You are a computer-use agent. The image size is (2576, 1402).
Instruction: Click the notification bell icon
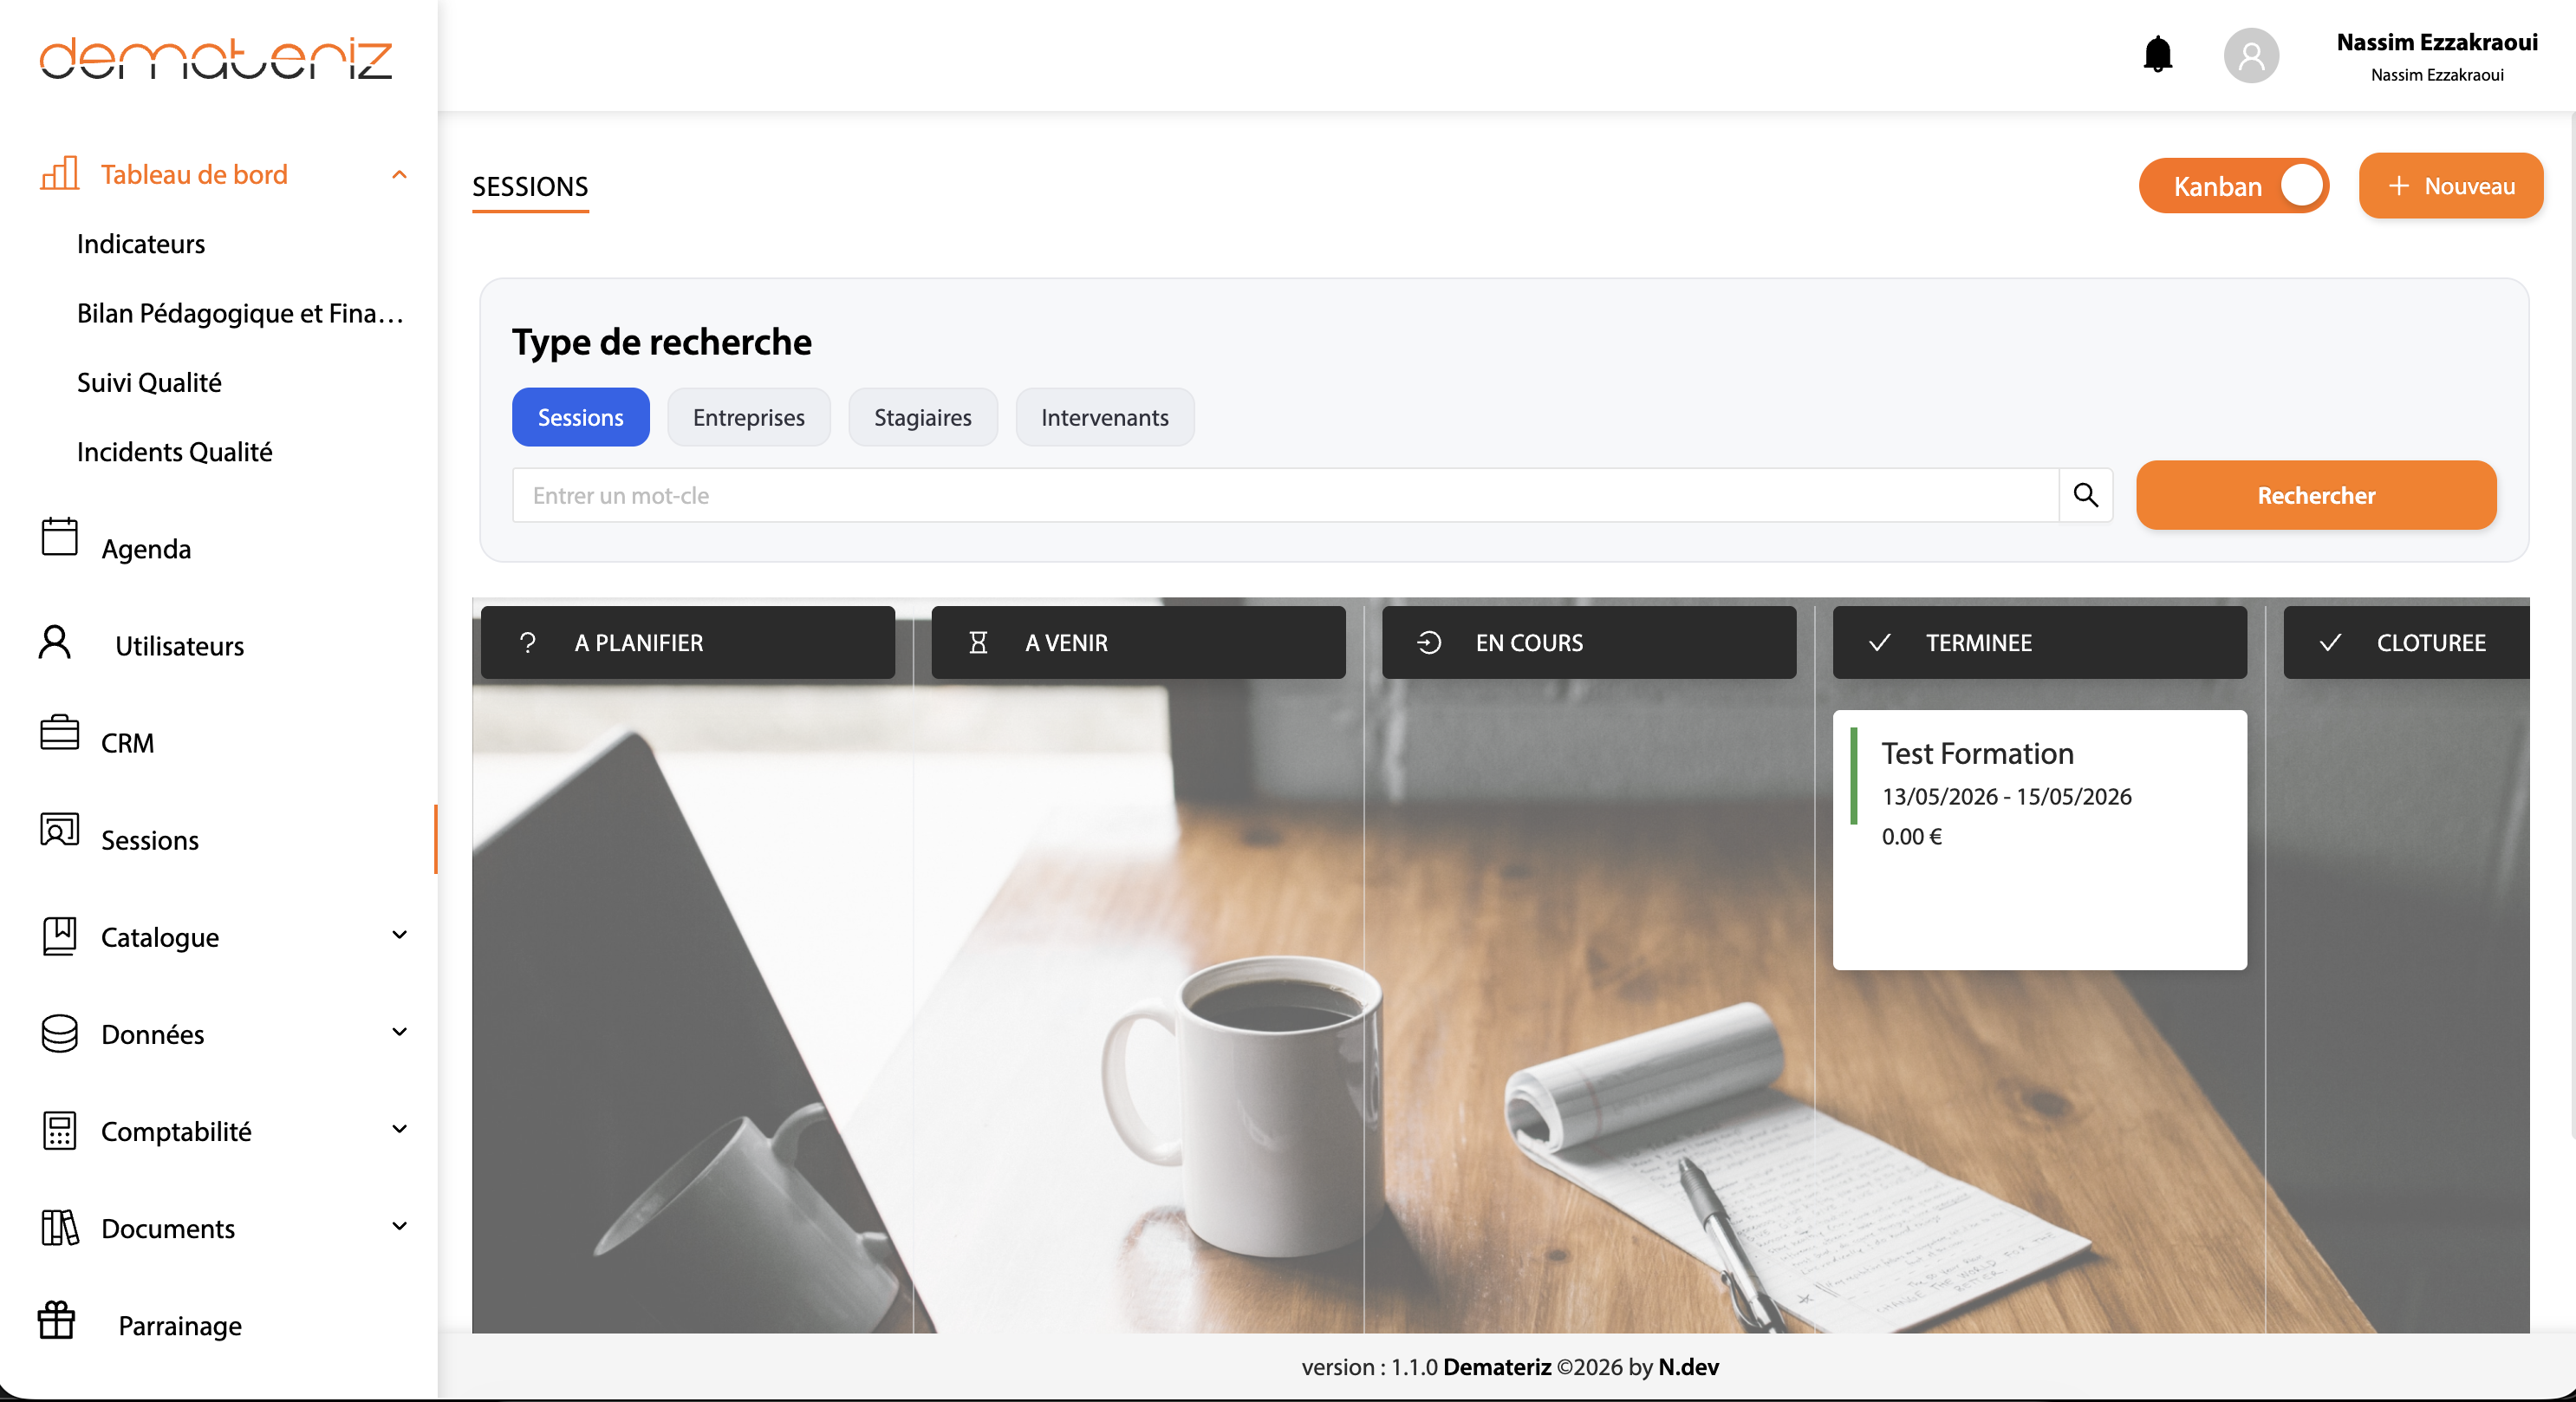pyautogui.click(x=2158, y=54)
